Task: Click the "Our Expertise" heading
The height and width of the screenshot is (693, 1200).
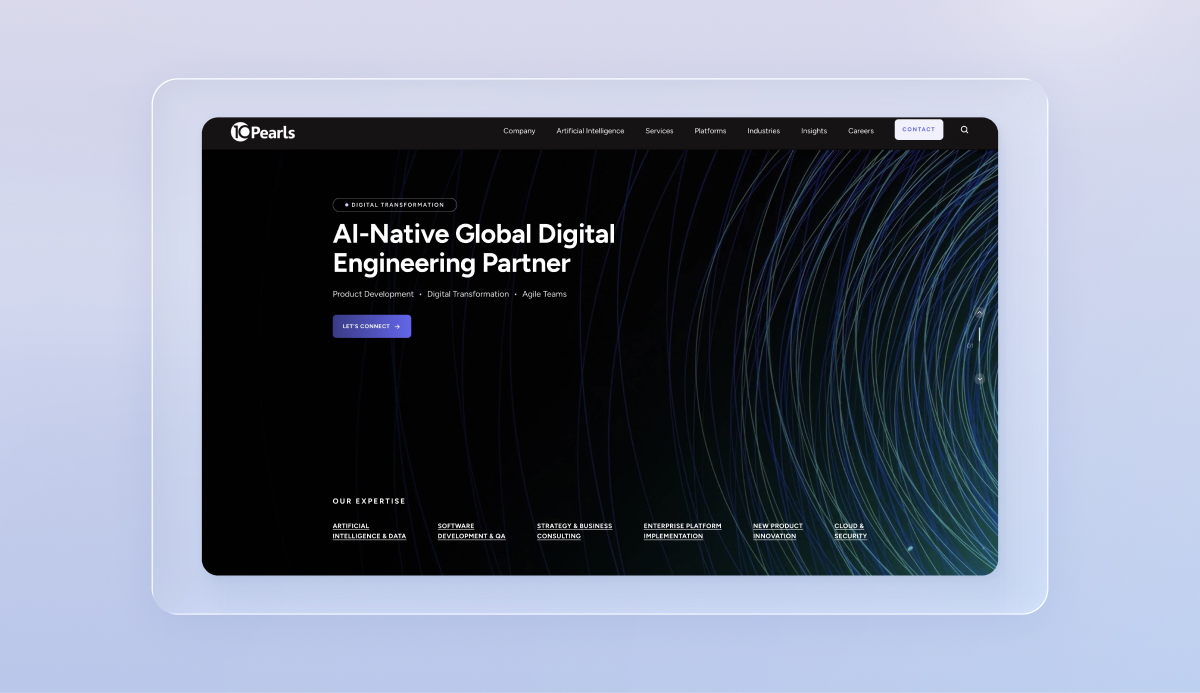Action: (x=369, y=501)
